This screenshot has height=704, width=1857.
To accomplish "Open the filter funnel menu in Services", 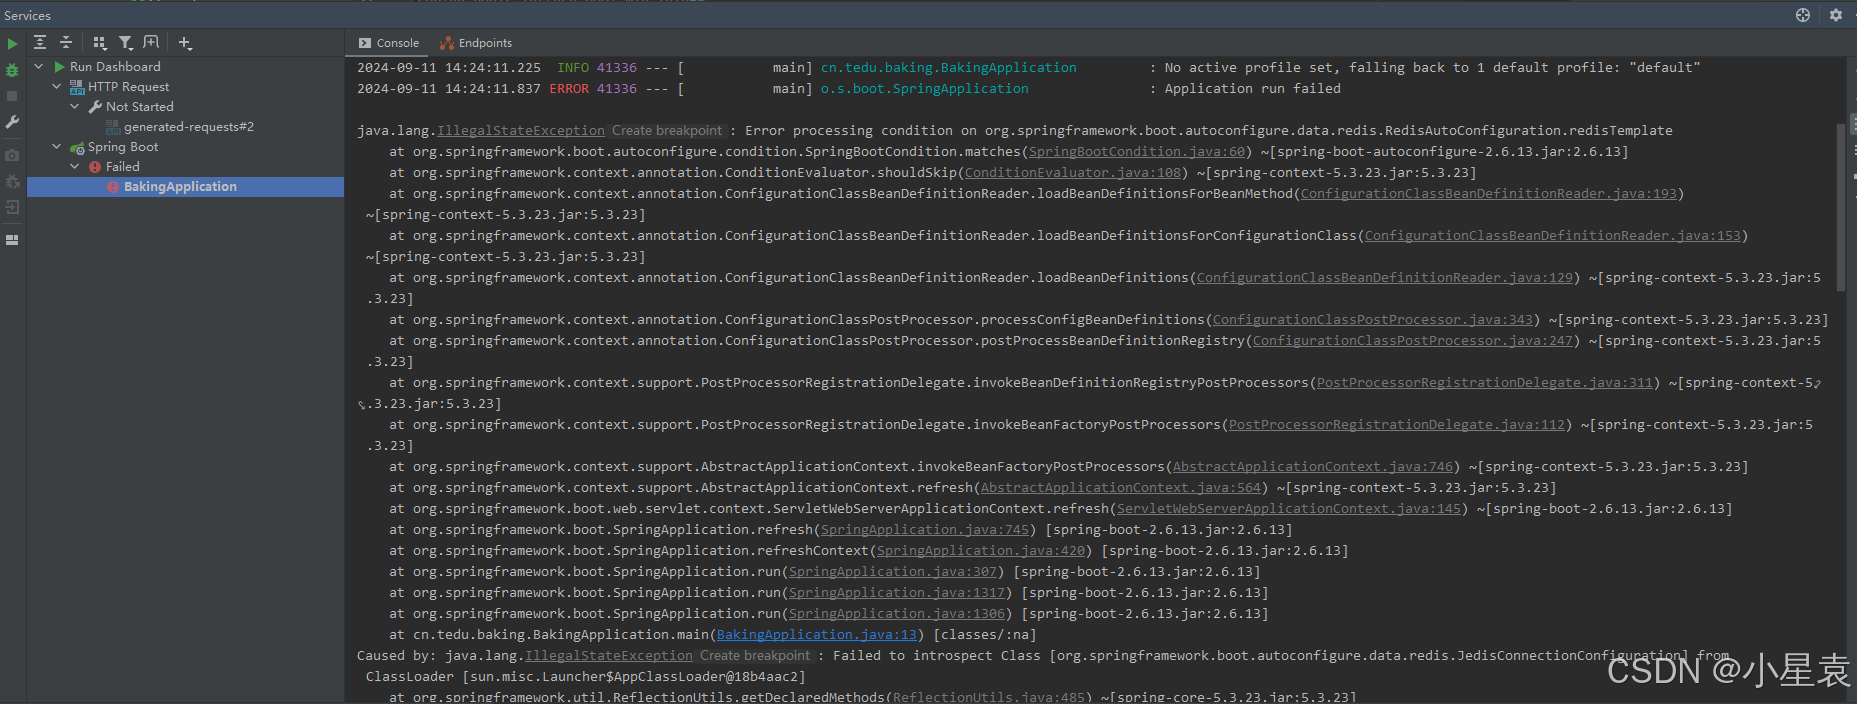I will [126, 42].
